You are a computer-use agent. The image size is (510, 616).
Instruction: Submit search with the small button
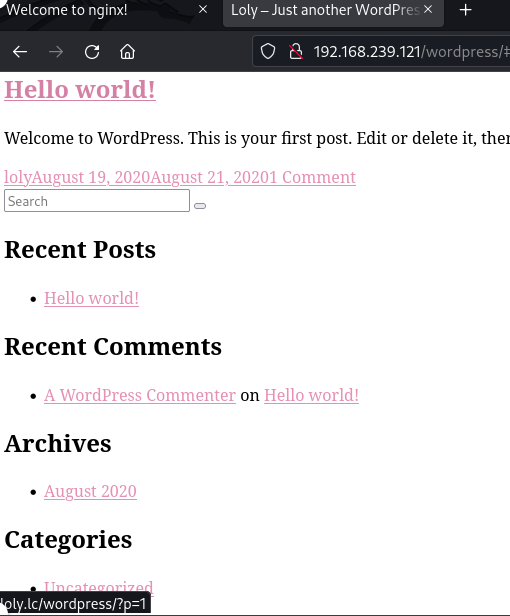[x=200, y=206]
